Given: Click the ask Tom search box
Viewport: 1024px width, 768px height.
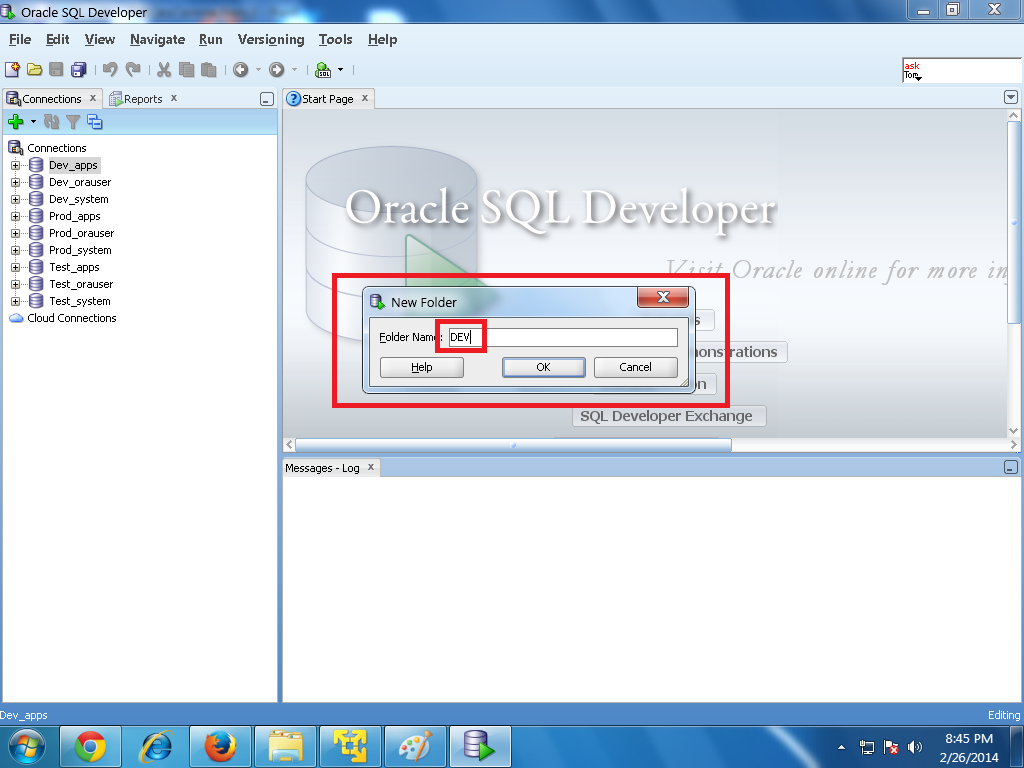Looking at the screenshot, I should 961,70.
